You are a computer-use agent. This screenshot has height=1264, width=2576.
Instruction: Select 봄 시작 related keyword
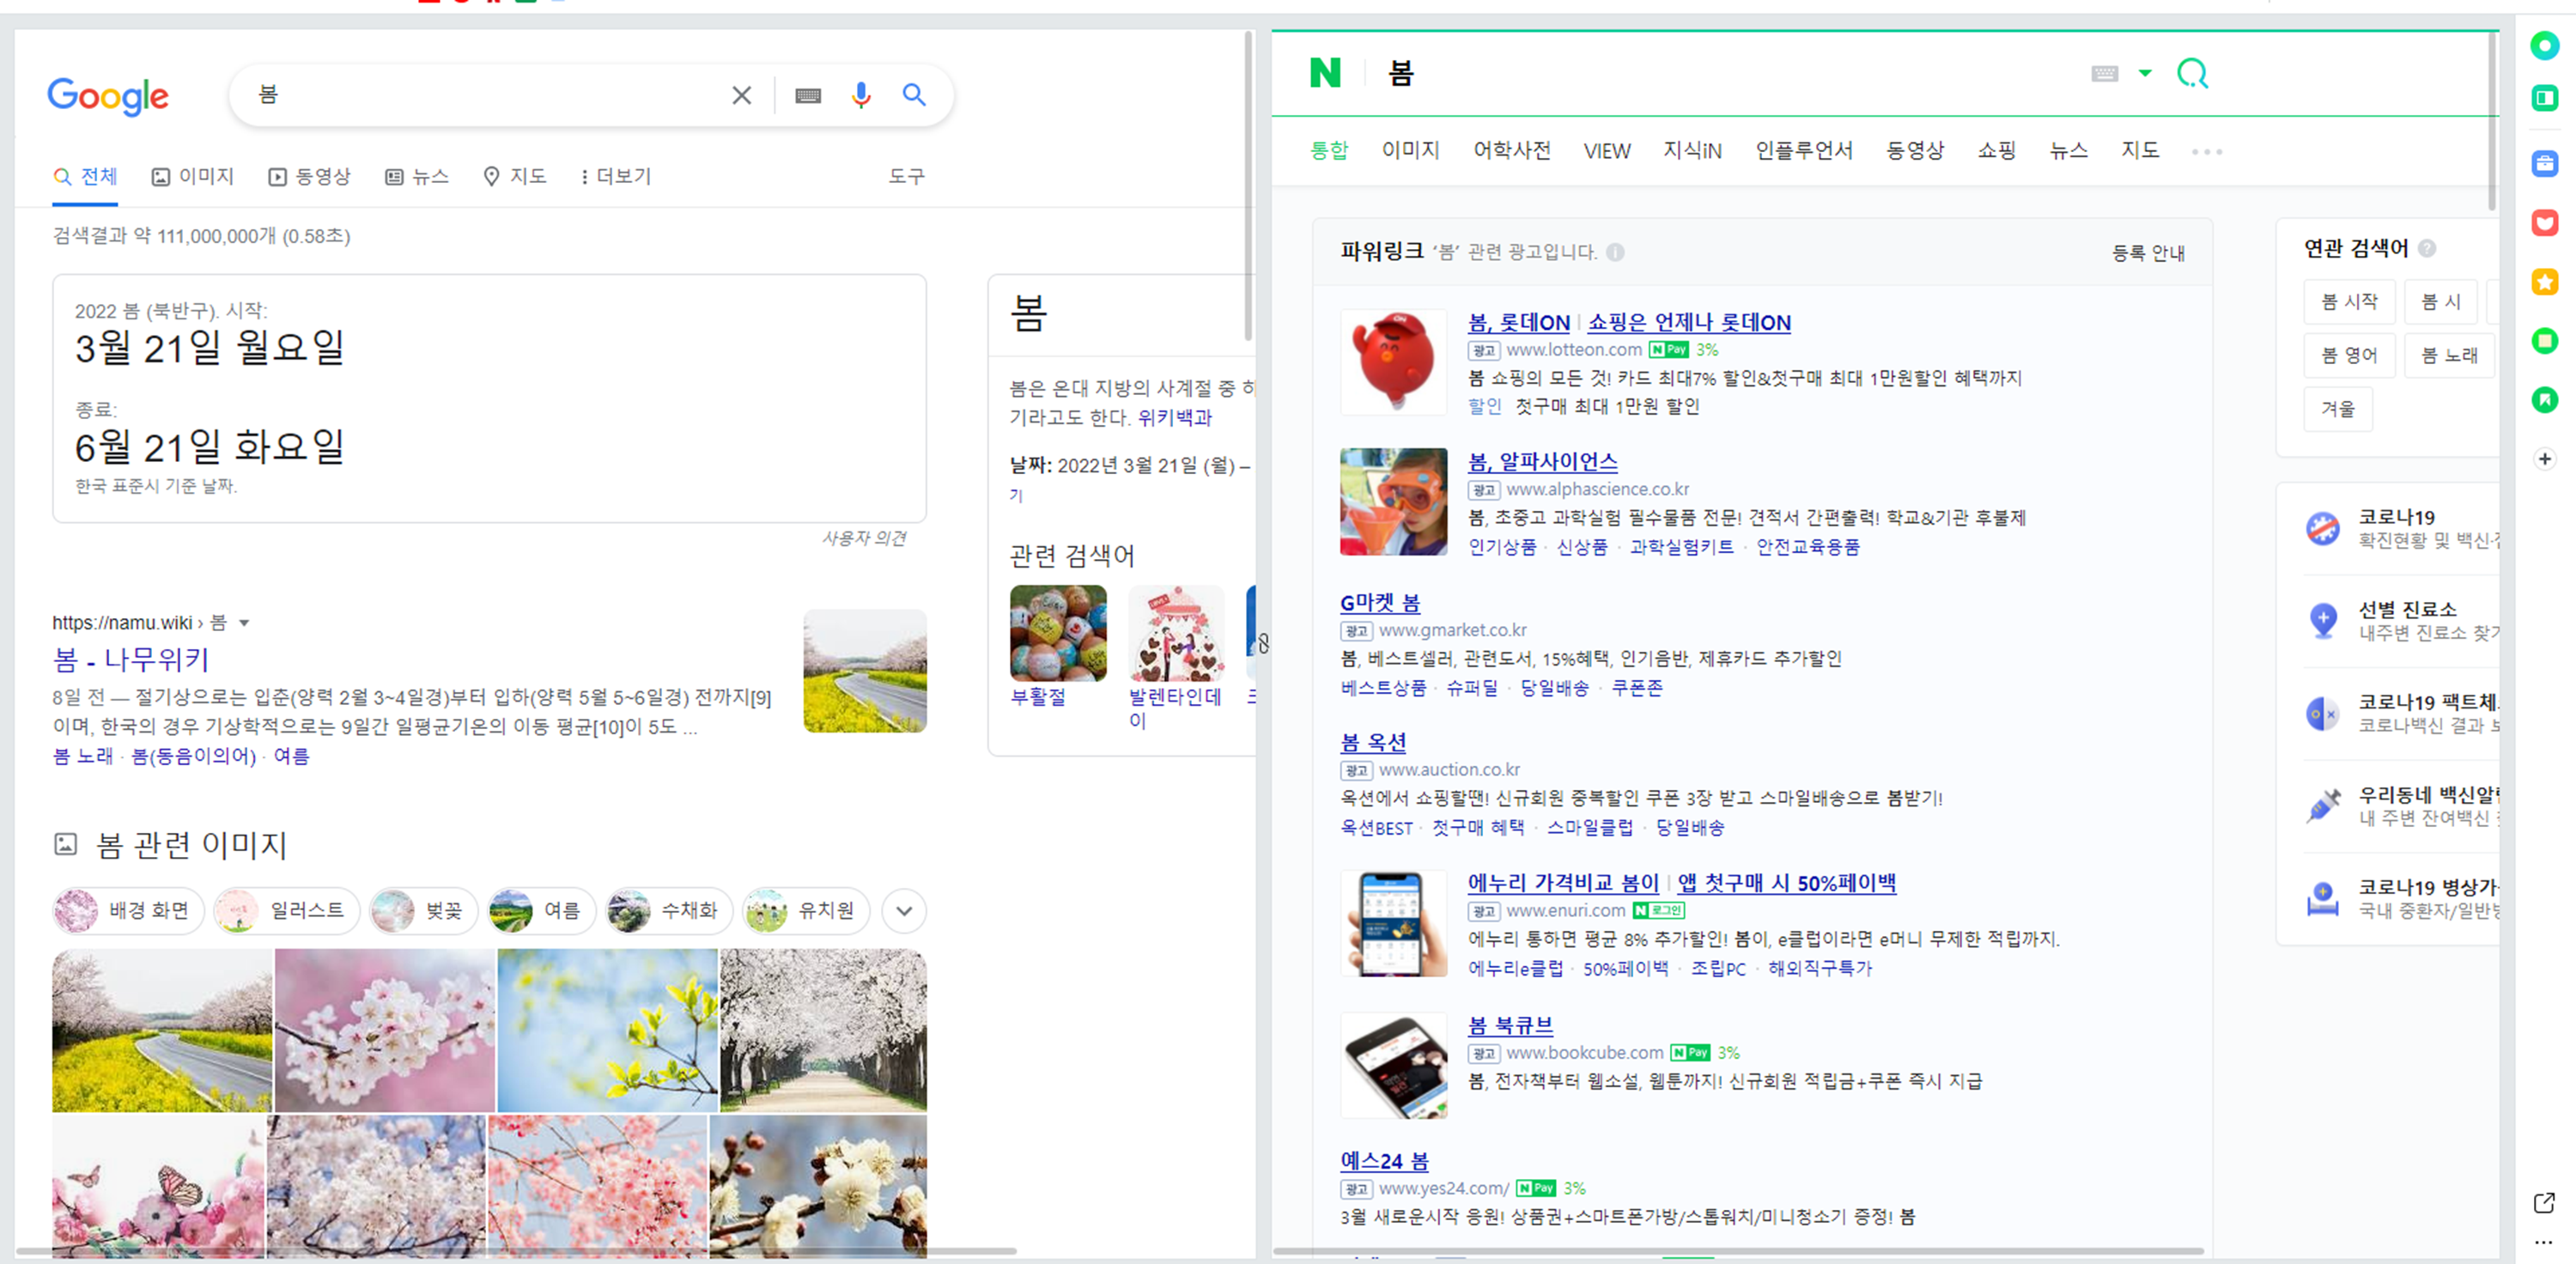click(x=2349, y=302)
